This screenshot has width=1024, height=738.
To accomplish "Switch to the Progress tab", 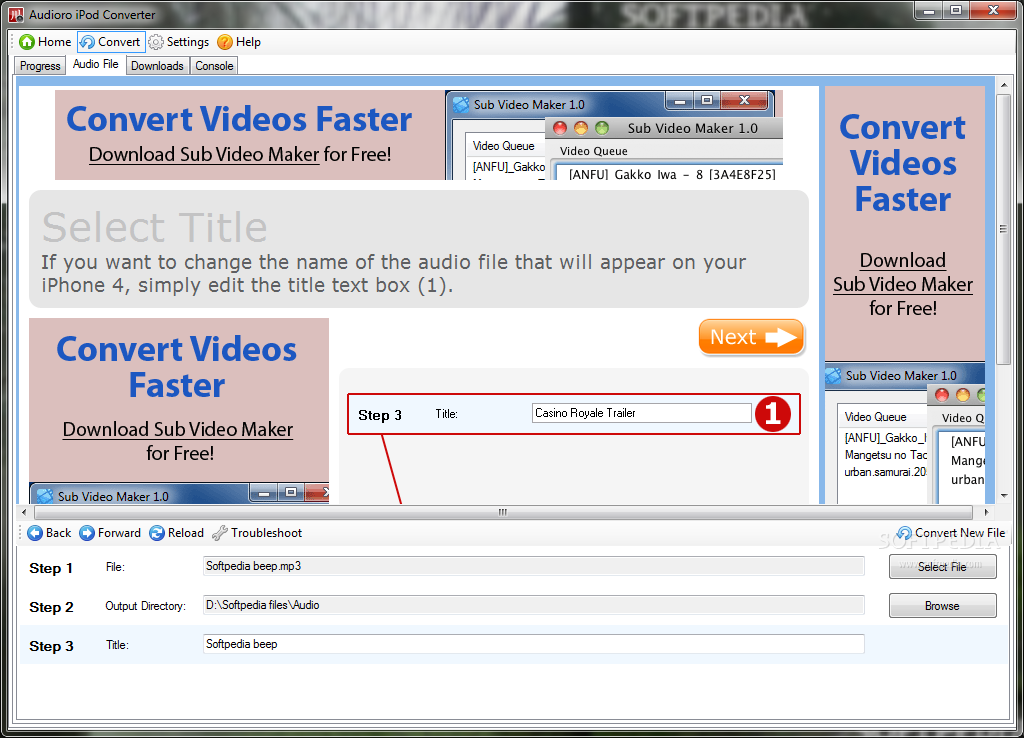I will [x=40, y=66].
